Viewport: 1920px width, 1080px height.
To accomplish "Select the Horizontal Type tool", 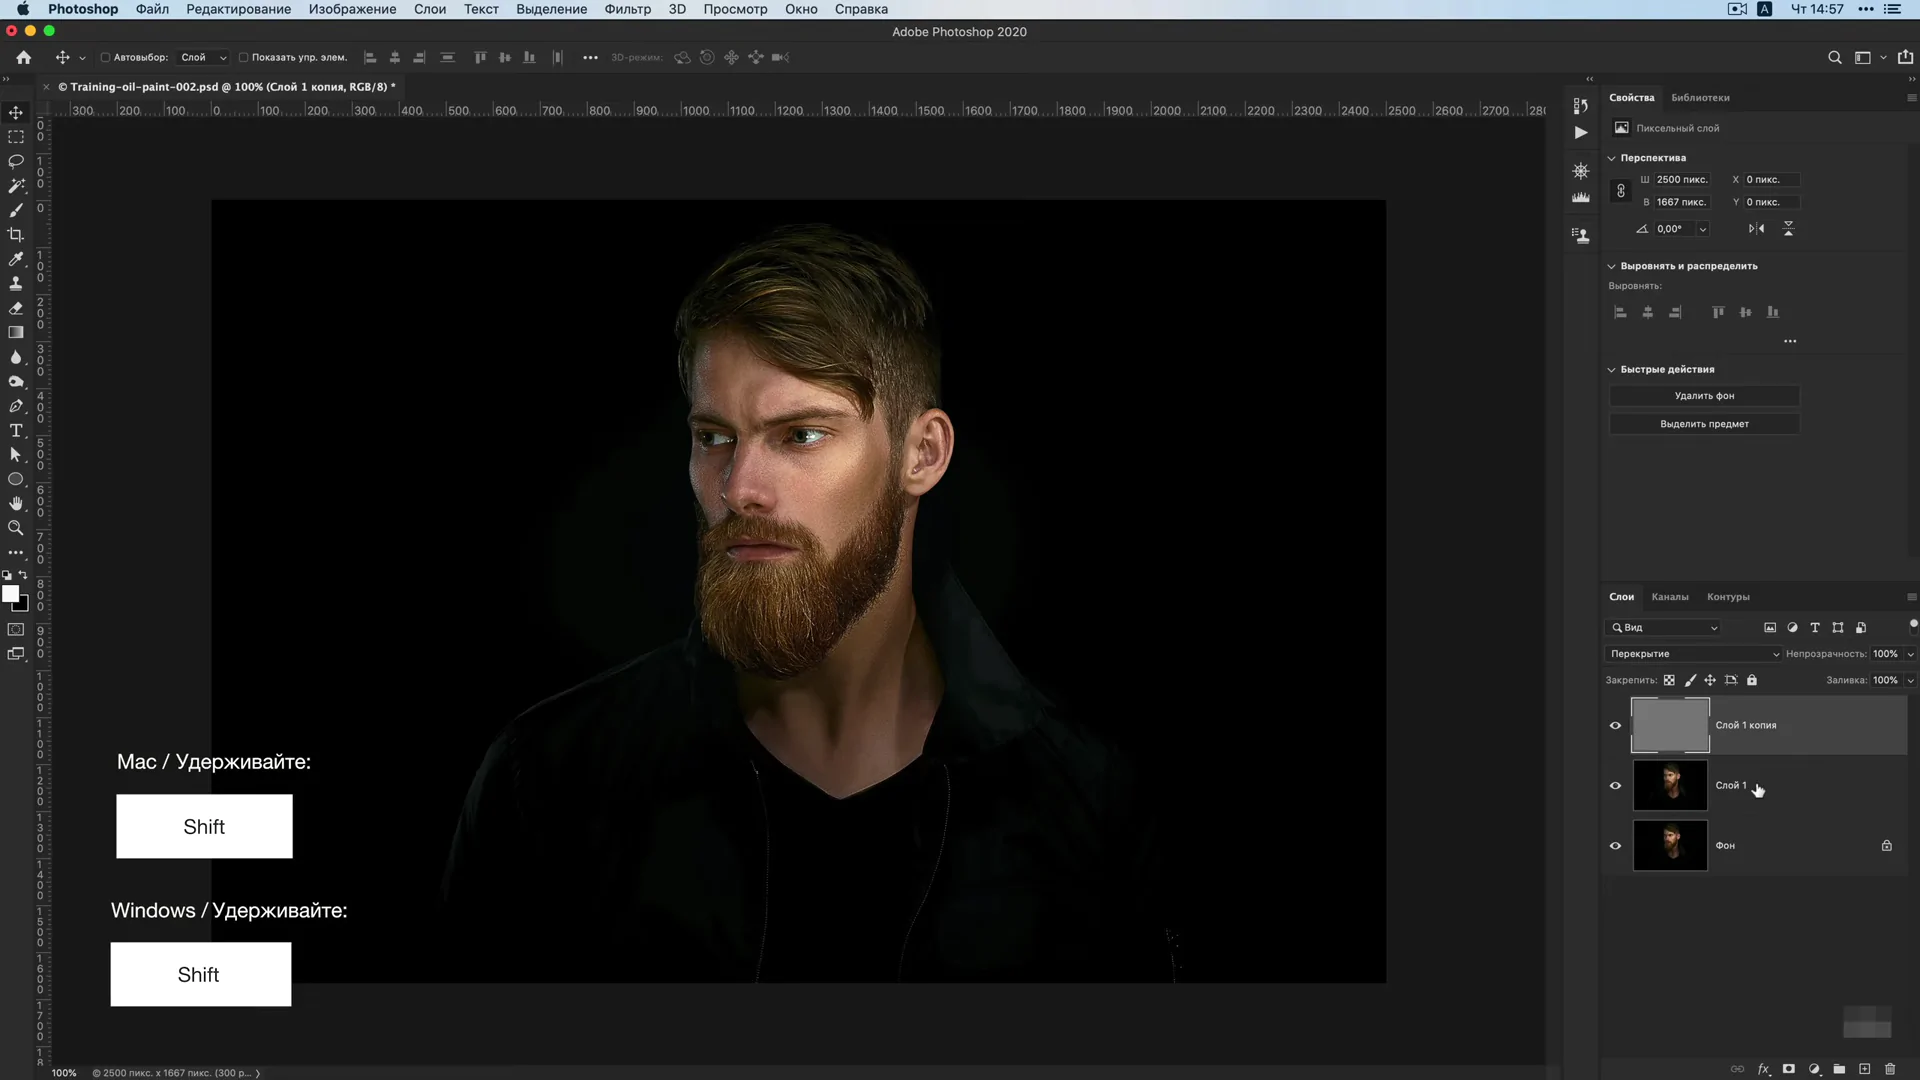I will click(16, 430).
